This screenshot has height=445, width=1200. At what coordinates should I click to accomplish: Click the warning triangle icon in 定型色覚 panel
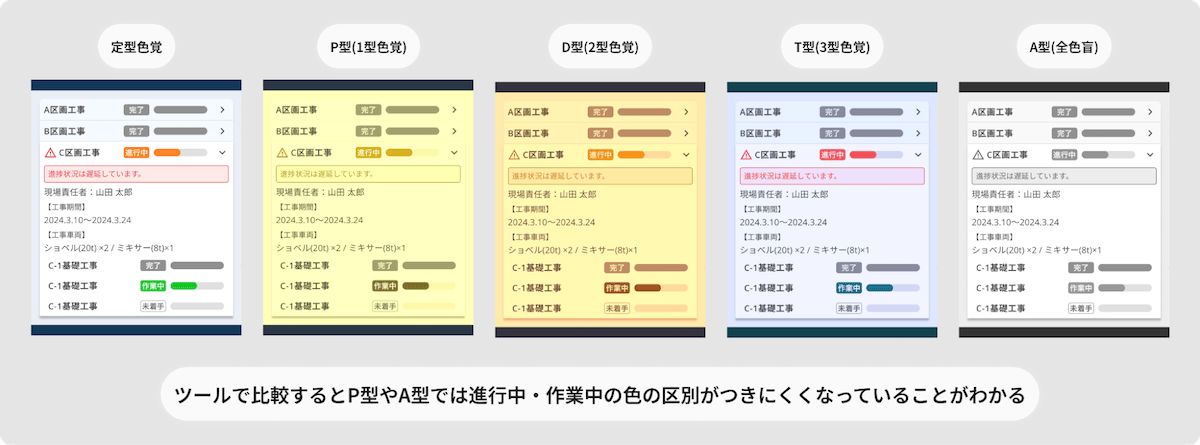(x=50, y=153)
